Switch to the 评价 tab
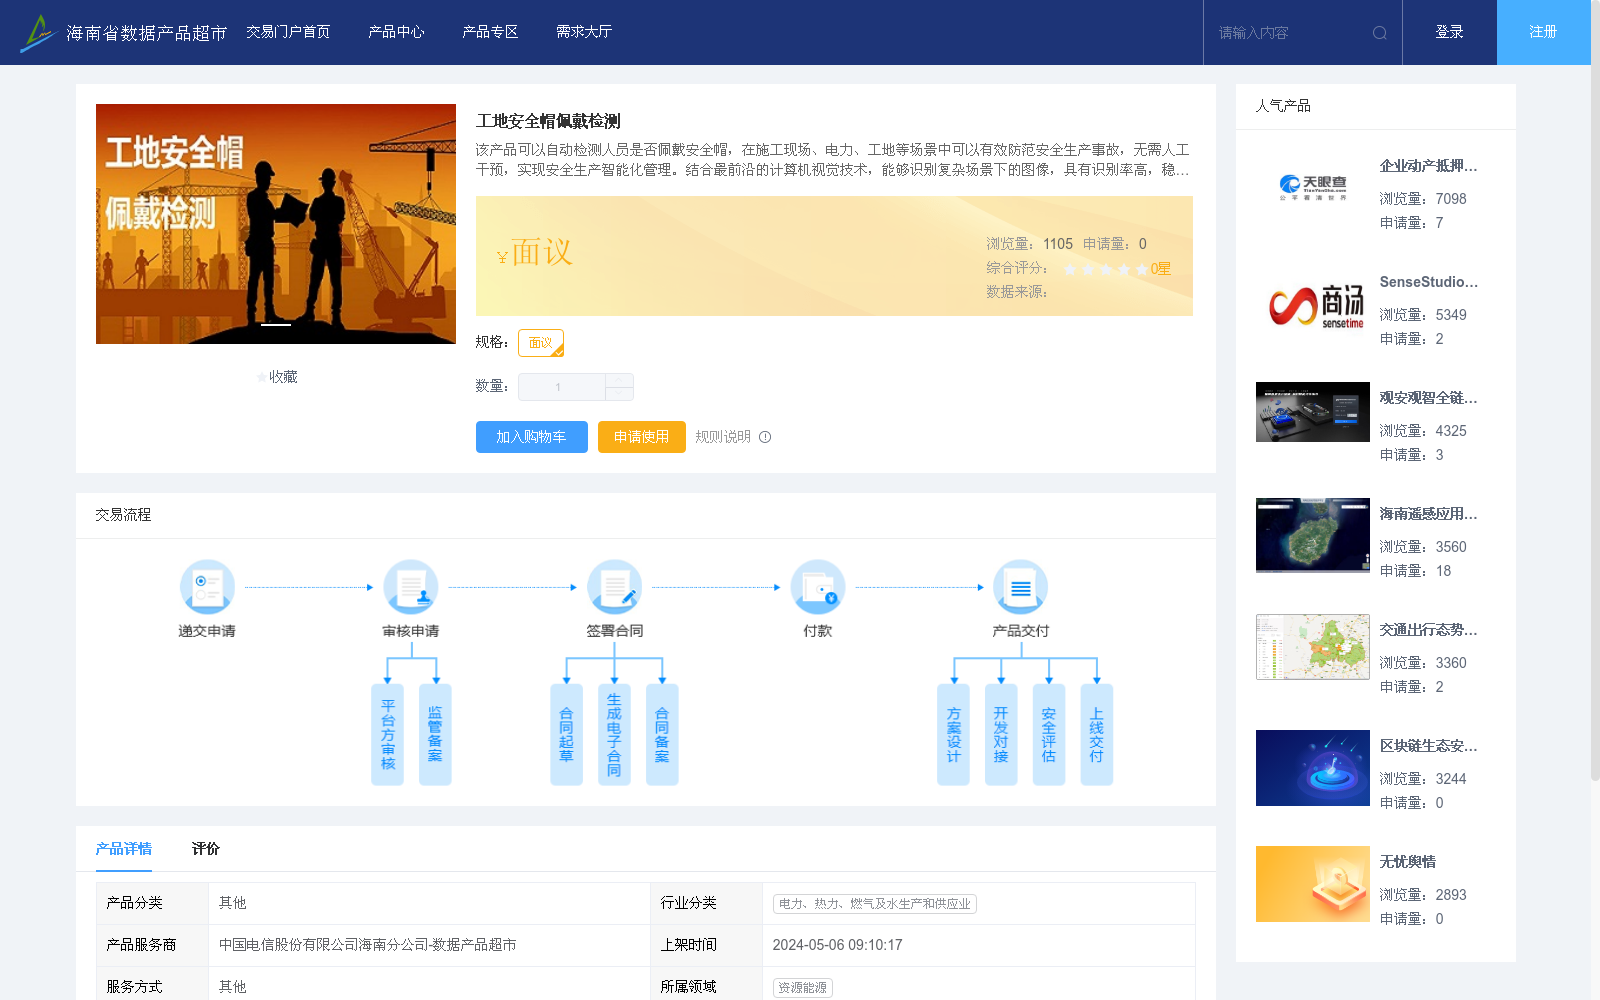This screenshot has width=1600, height=1000. point(206,849)
